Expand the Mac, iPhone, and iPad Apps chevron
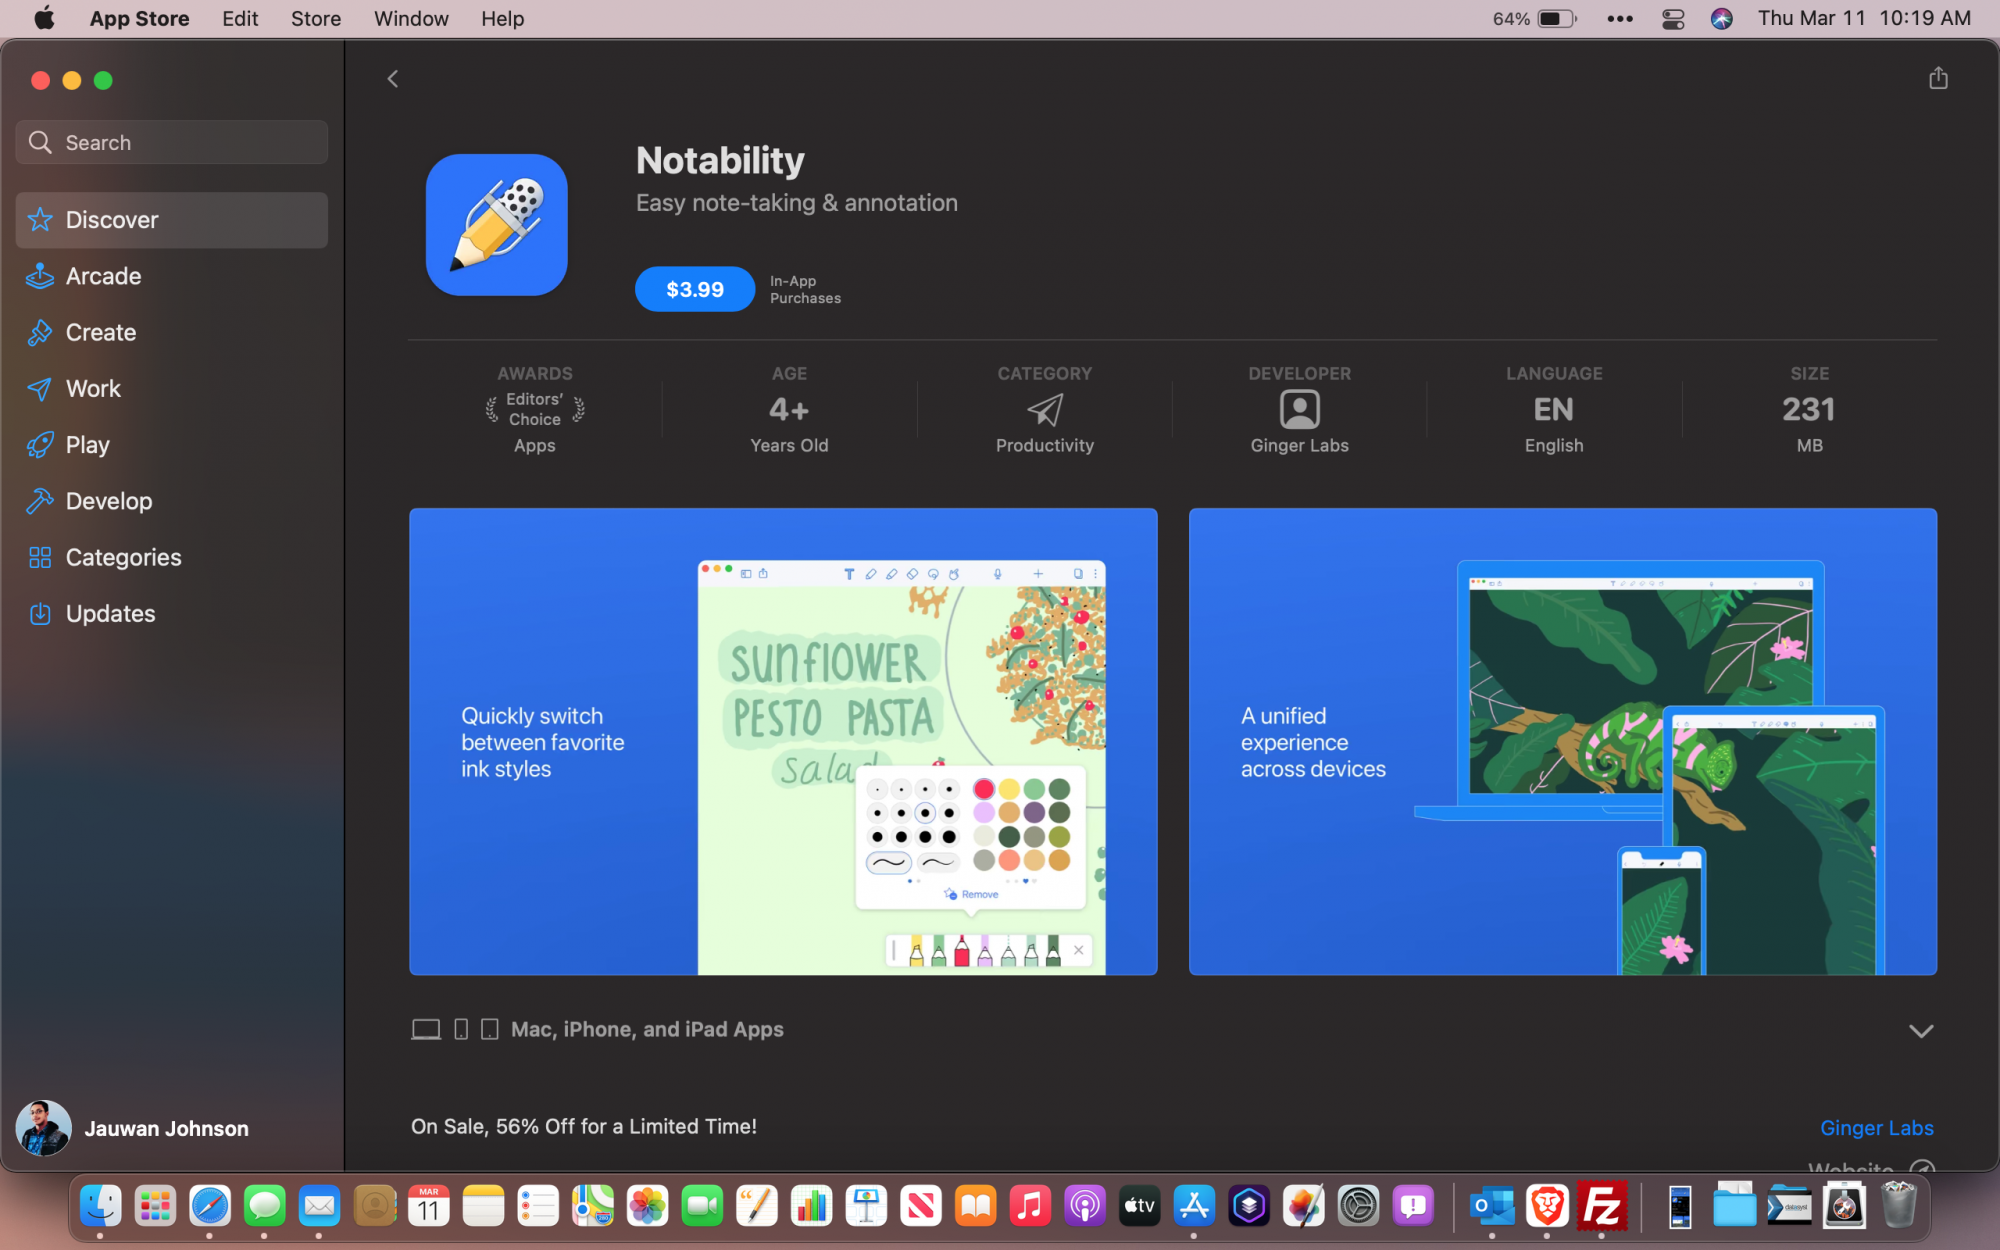This screenshot has width=2000, height=1250. tap(1920, 1030)
